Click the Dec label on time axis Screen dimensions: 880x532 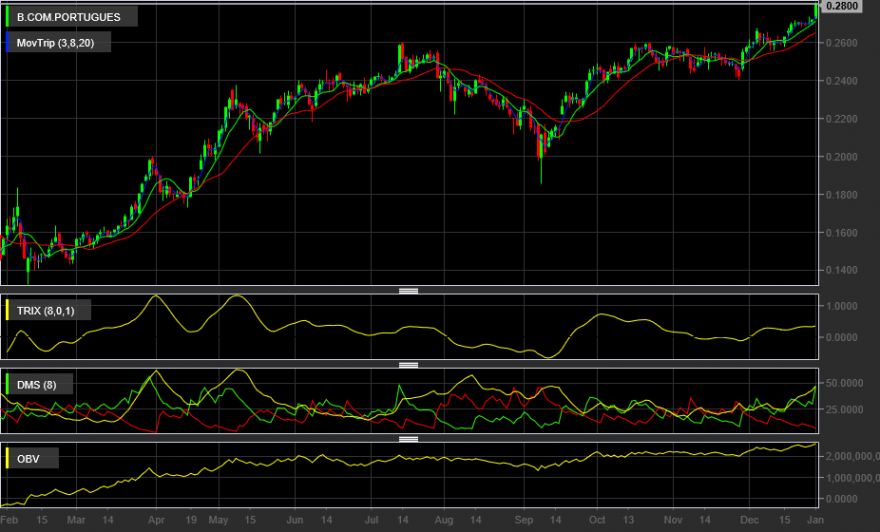click(749, 520)
